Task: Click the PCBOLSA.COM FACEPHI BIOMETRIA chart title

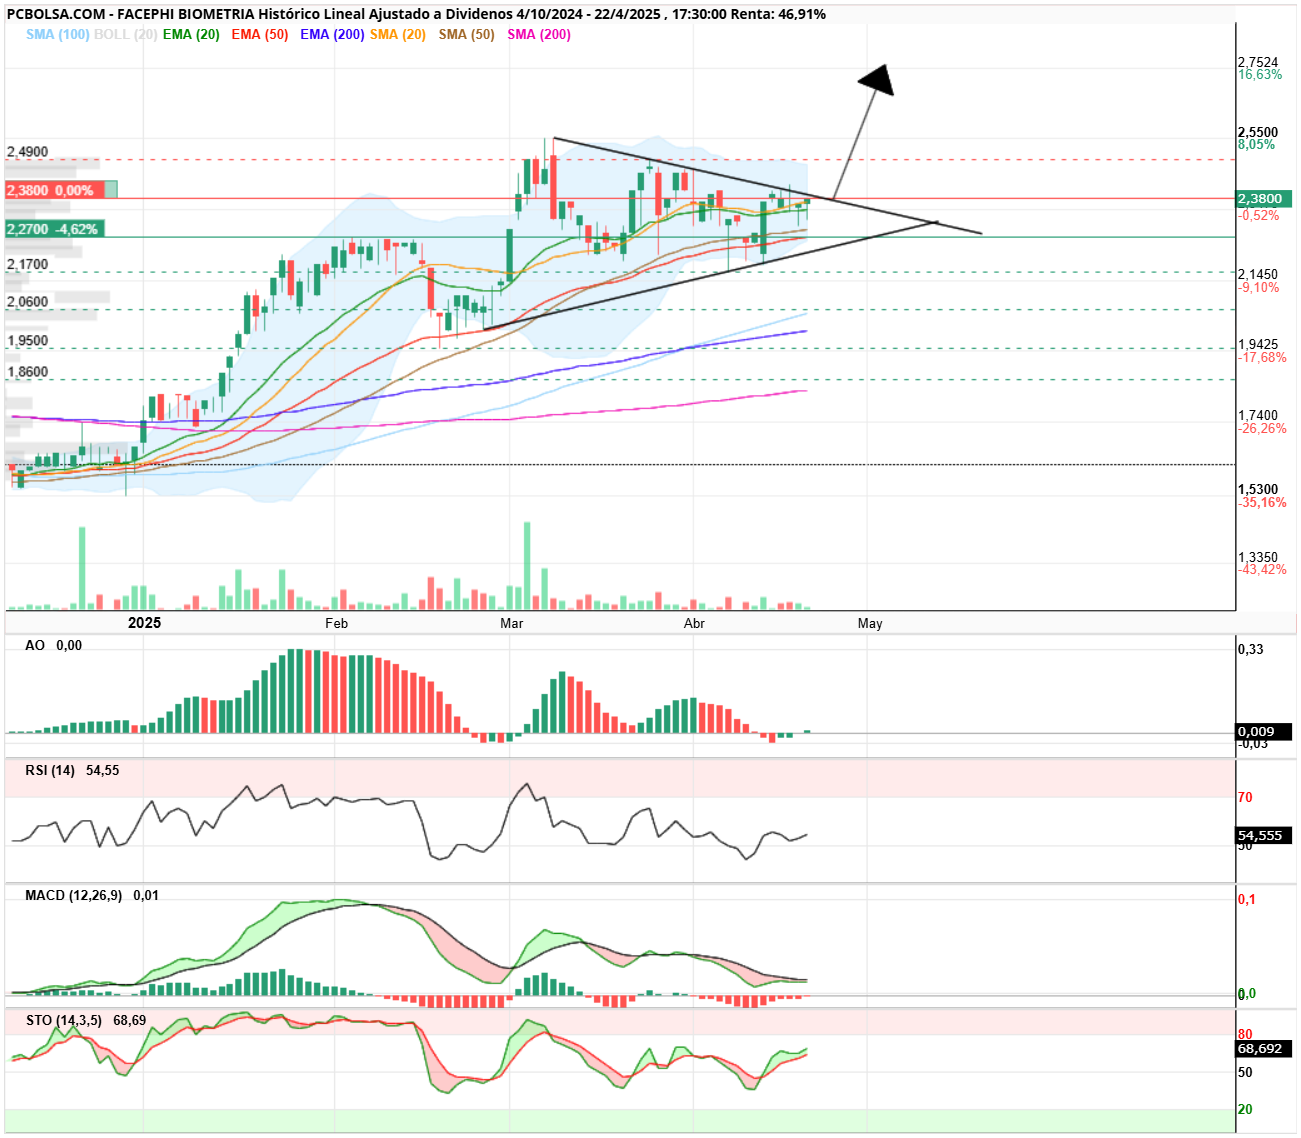Action: (x=415, y=14)
